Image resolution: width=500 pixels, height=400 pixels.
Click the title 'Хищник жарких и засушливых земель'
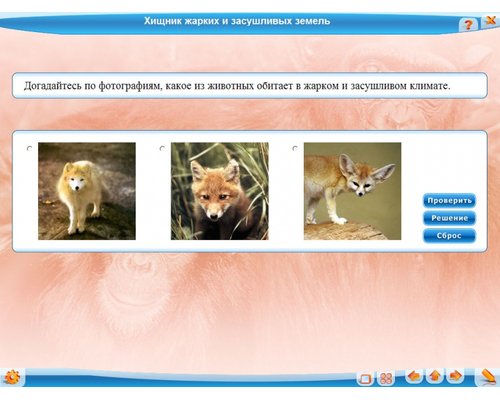237,21
